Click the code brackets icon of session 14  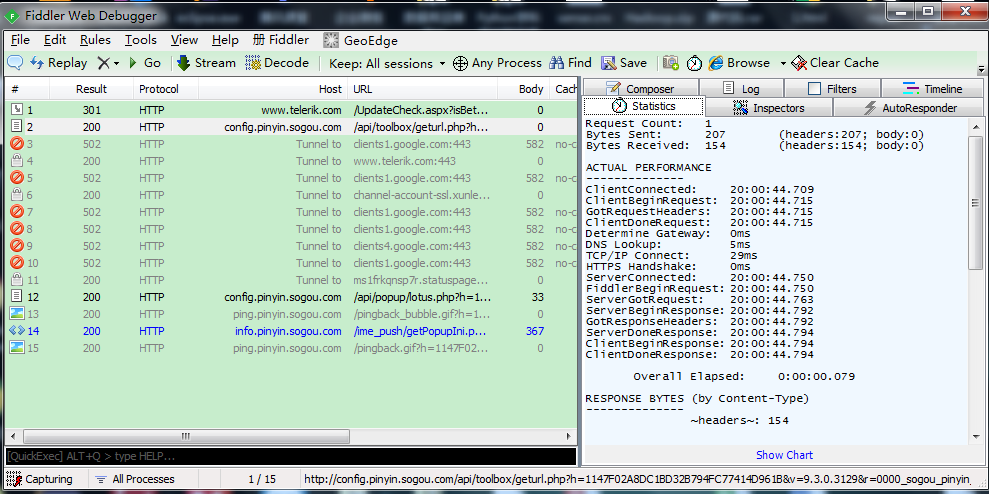point(17,331)
